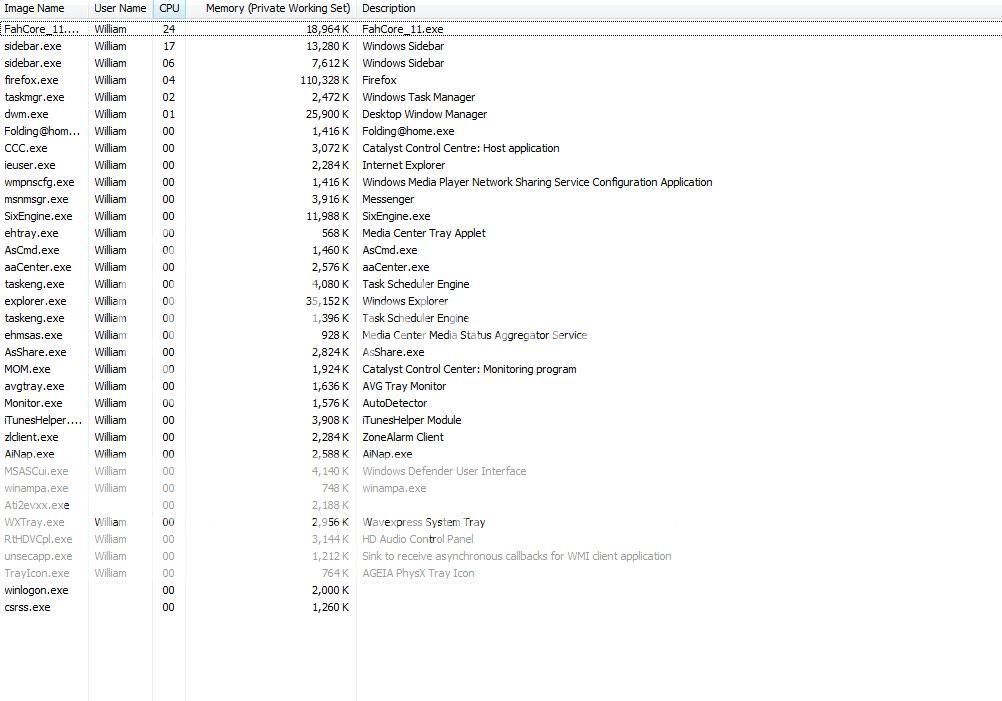1002x701 pixels.
Task: Click the User Name column header
Action: (120, 8)
